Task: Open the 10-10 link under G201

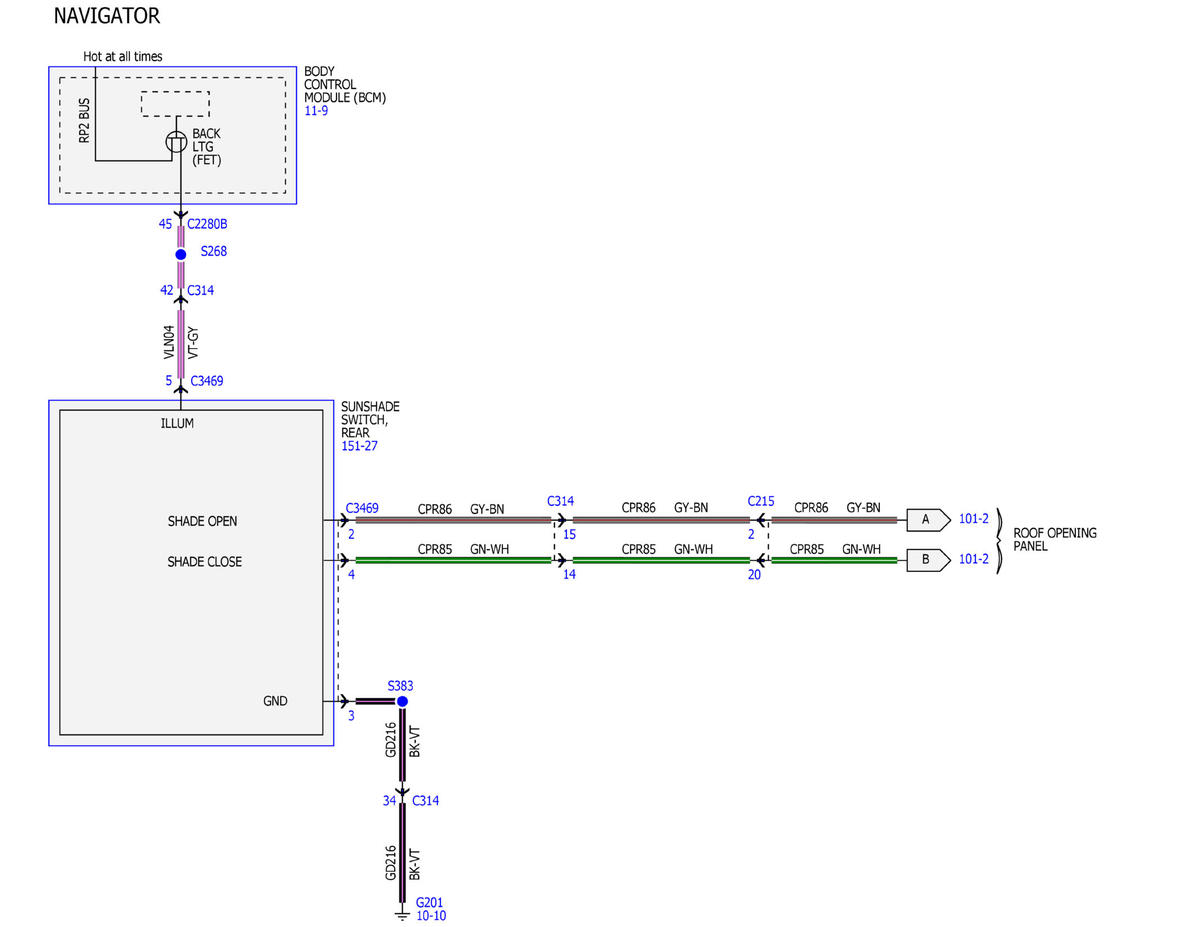Action: tap(431, 915)
